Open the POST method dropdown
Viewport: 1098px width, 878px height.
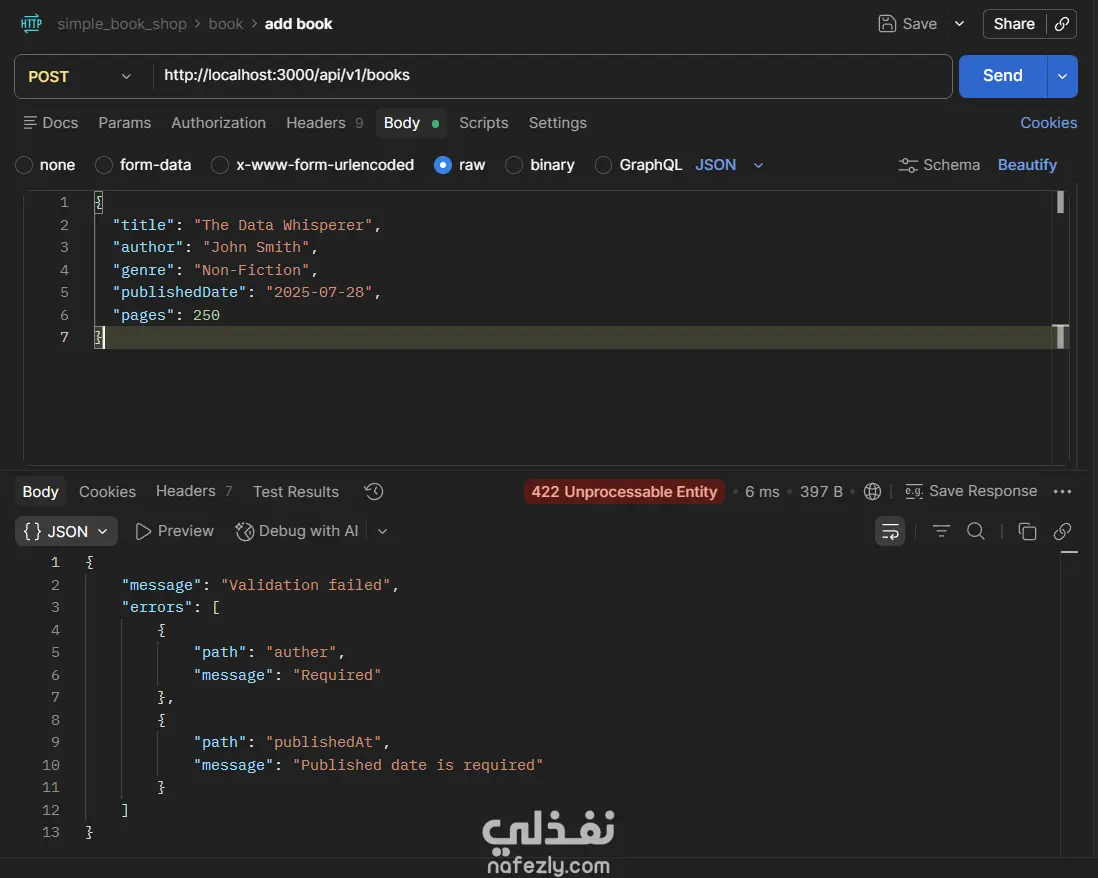[80, 76]
